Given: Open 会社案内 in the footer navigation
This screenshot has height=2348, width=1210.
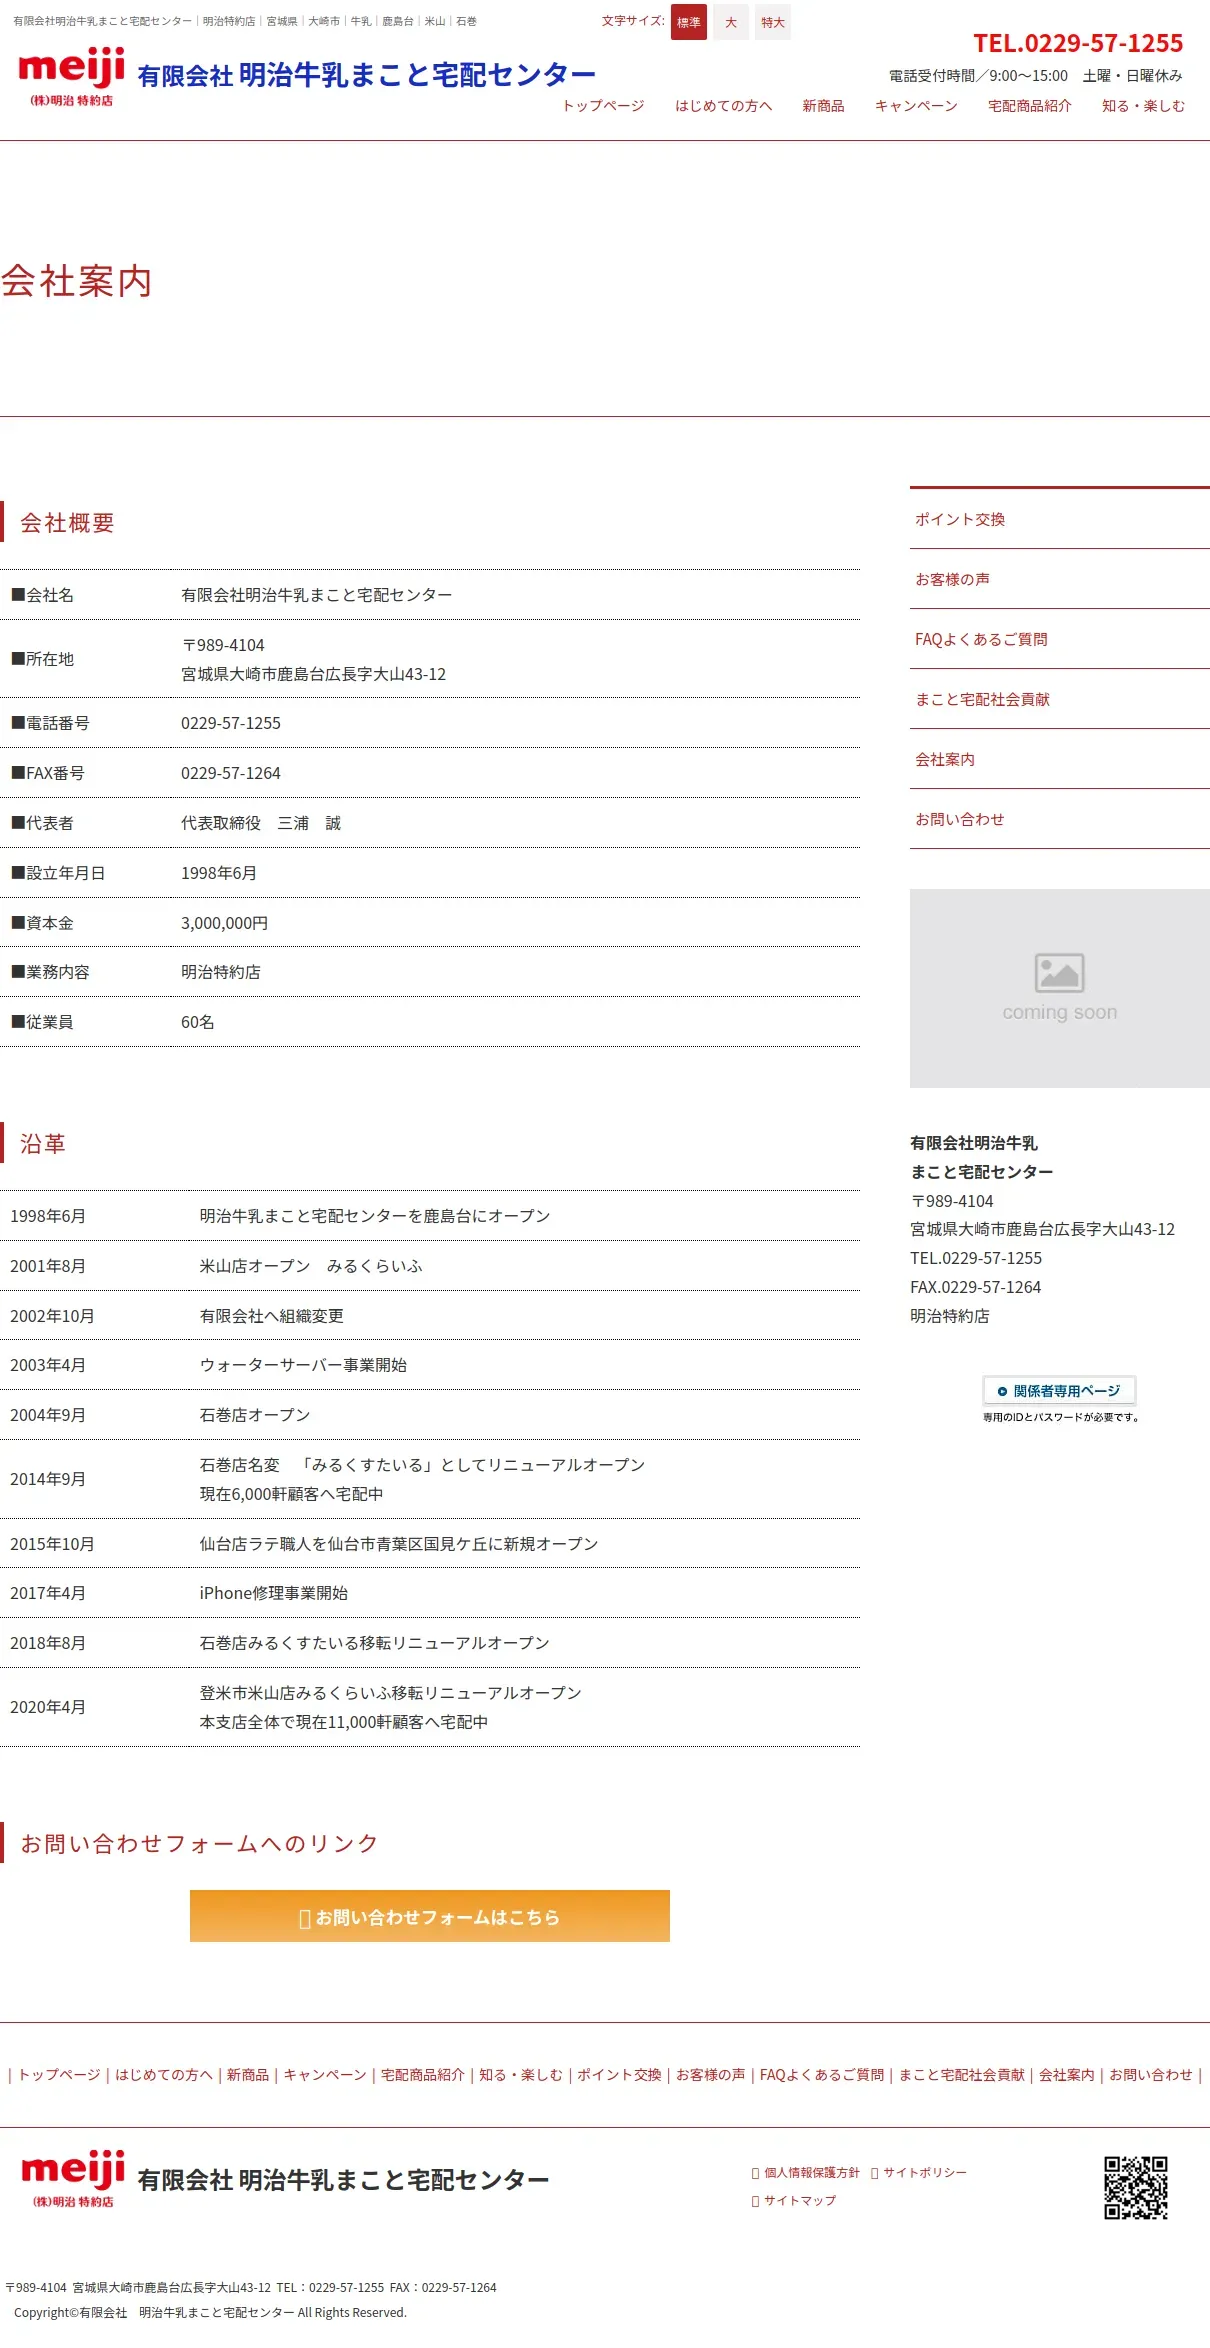Looking at the screenshot, I should click(1067, 2075).
